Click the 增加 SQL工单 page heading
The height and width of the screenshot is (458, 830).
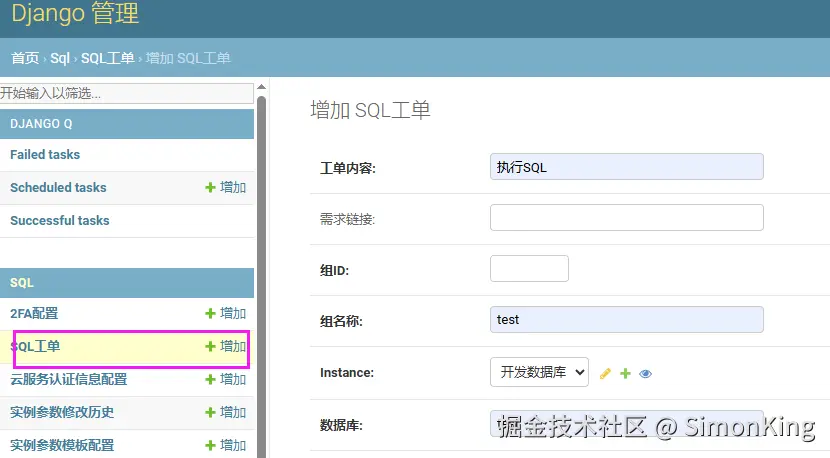pyautogui.click(x=370, y=110)
